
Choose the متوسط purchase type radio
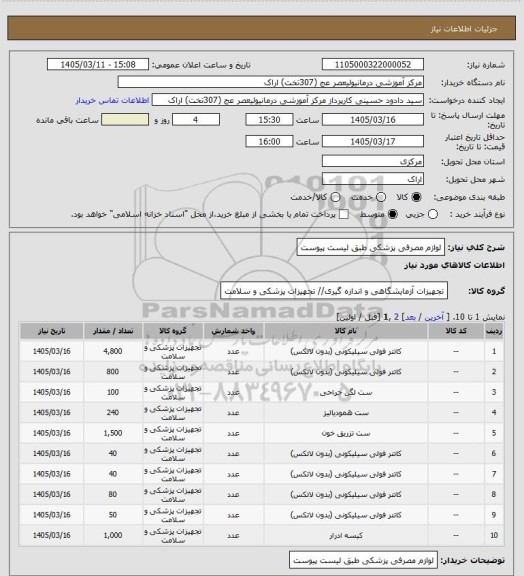(x=393, y=214)
